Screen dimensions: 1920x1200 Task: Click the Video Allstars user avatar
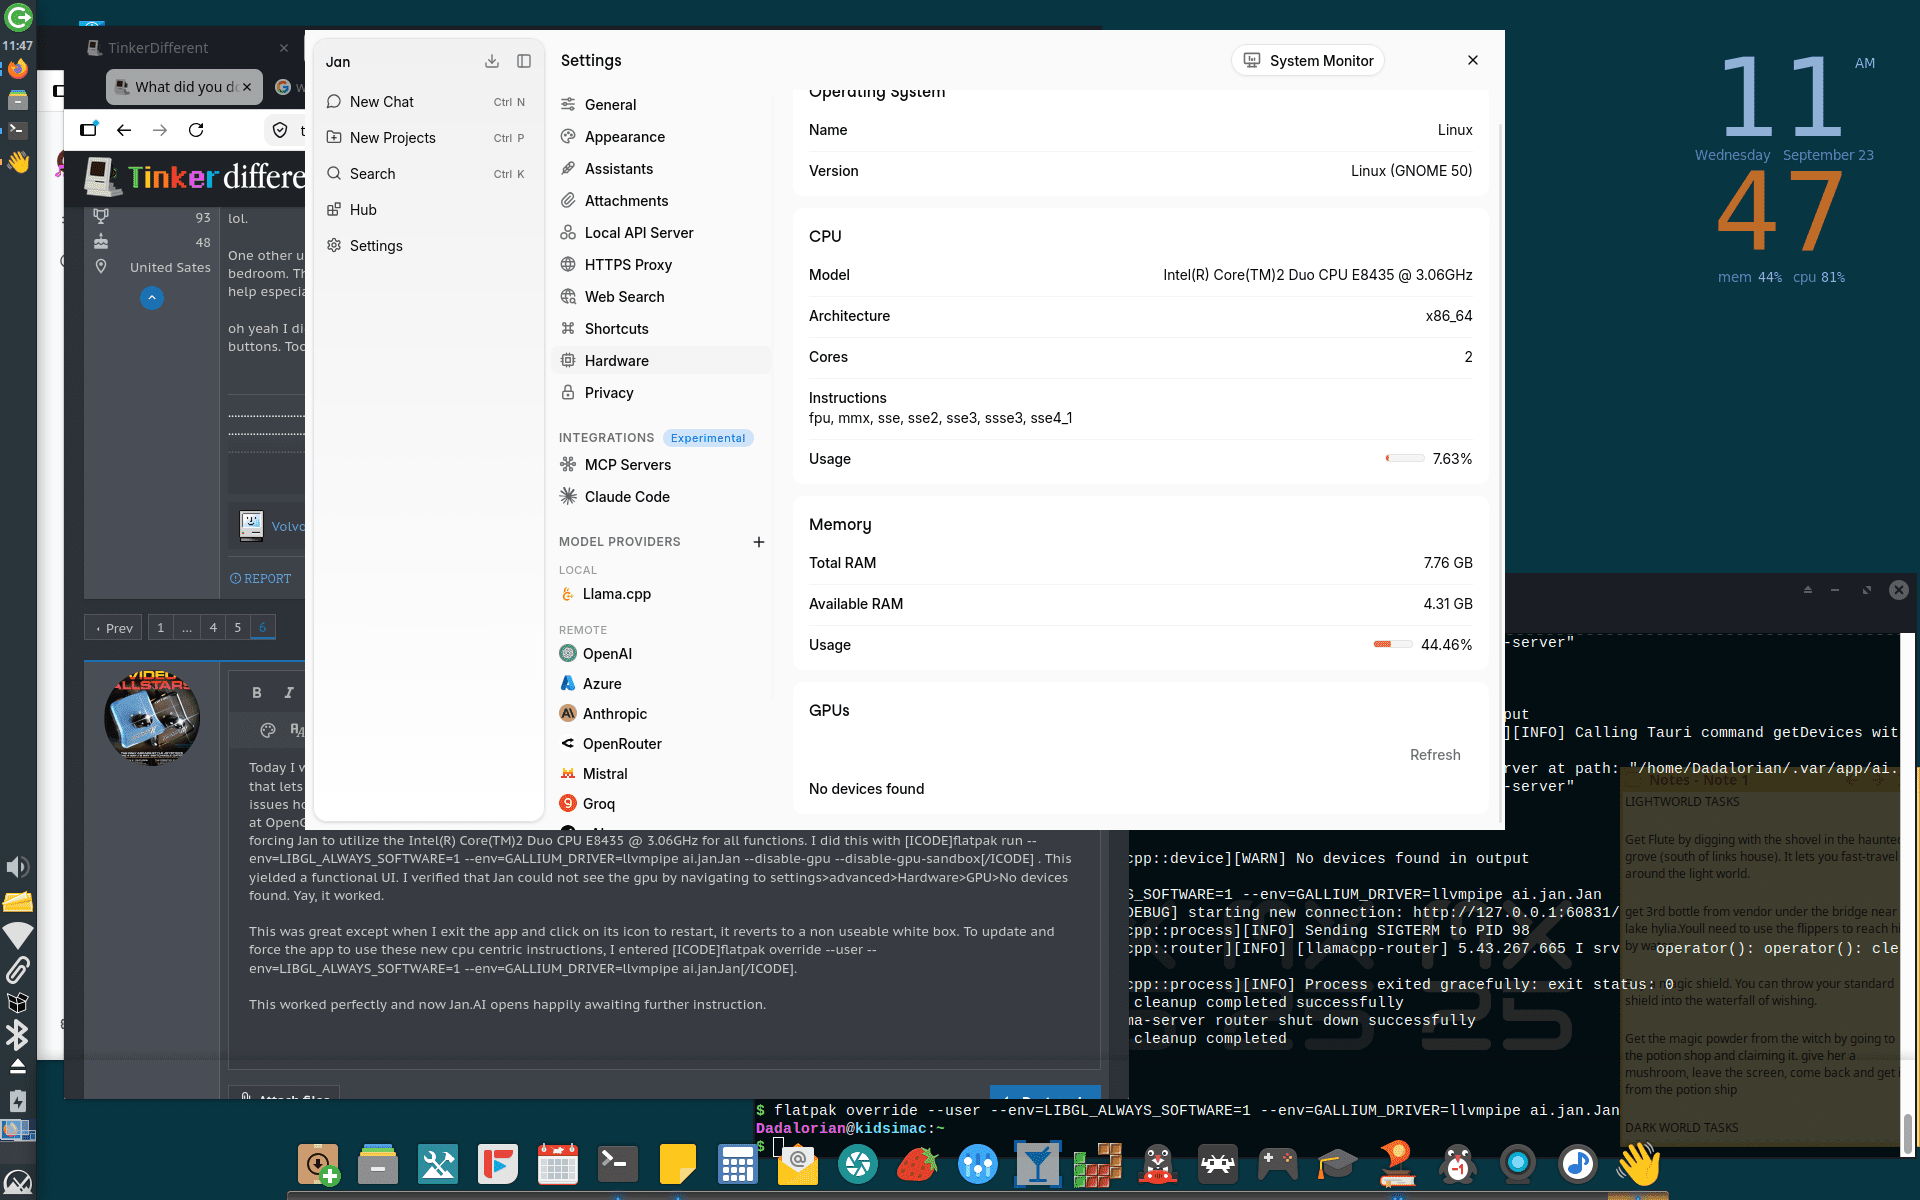pos(152,718)
